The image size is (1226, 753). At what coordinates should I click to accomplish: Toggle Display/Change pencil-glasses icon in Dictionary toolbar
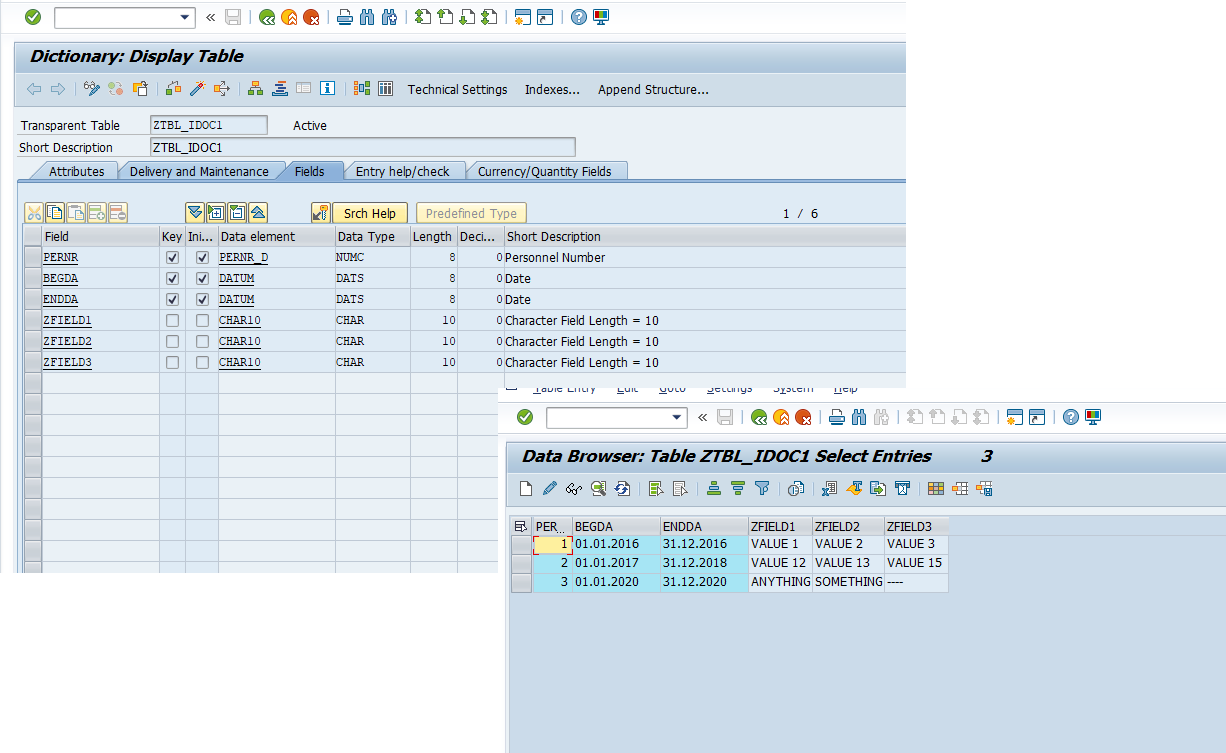(x=92, y=89)
